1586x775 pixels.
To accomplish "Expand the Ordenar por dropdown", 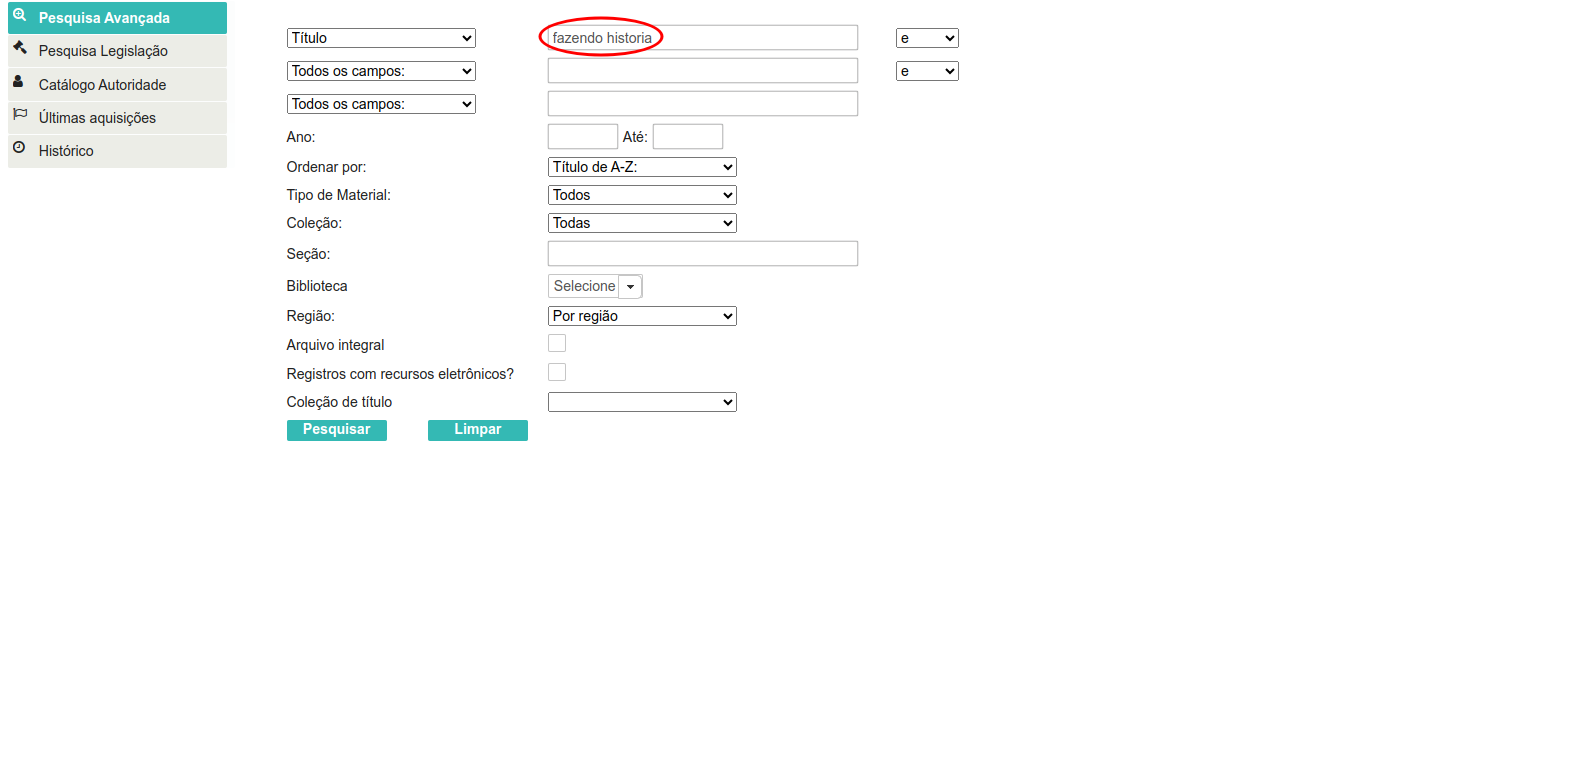I will point(642,167).
